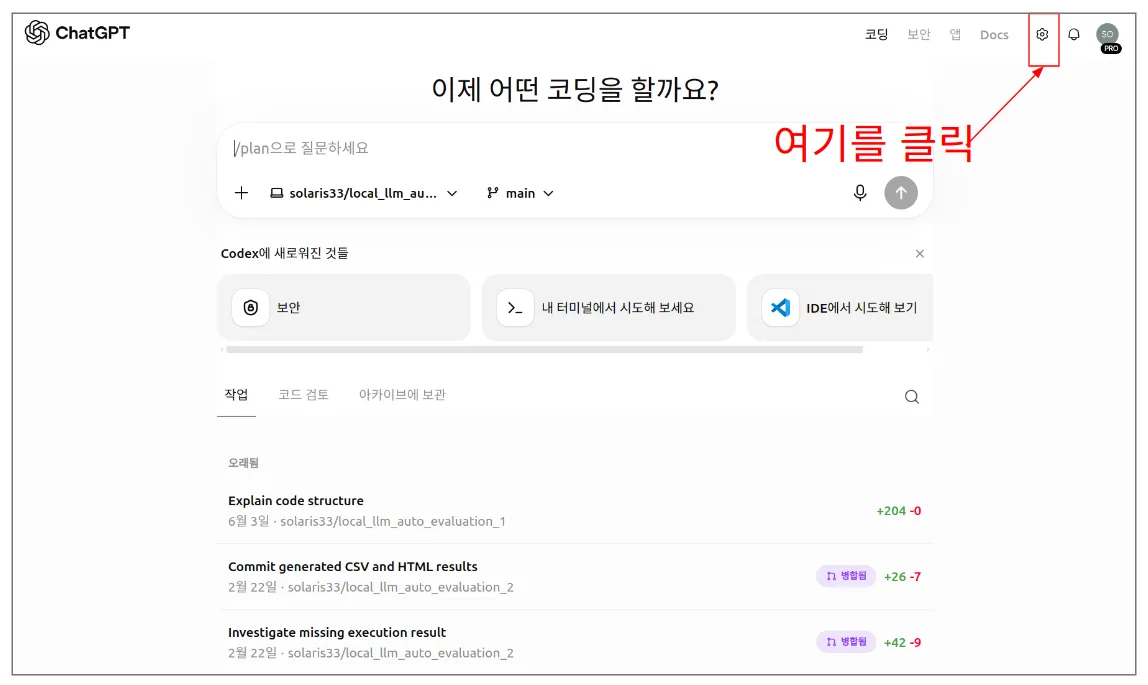Viewport: 1148px width, 685px height.
Task: Click the horizontal scrollbar under feature cards
Action: click(545, 350)
